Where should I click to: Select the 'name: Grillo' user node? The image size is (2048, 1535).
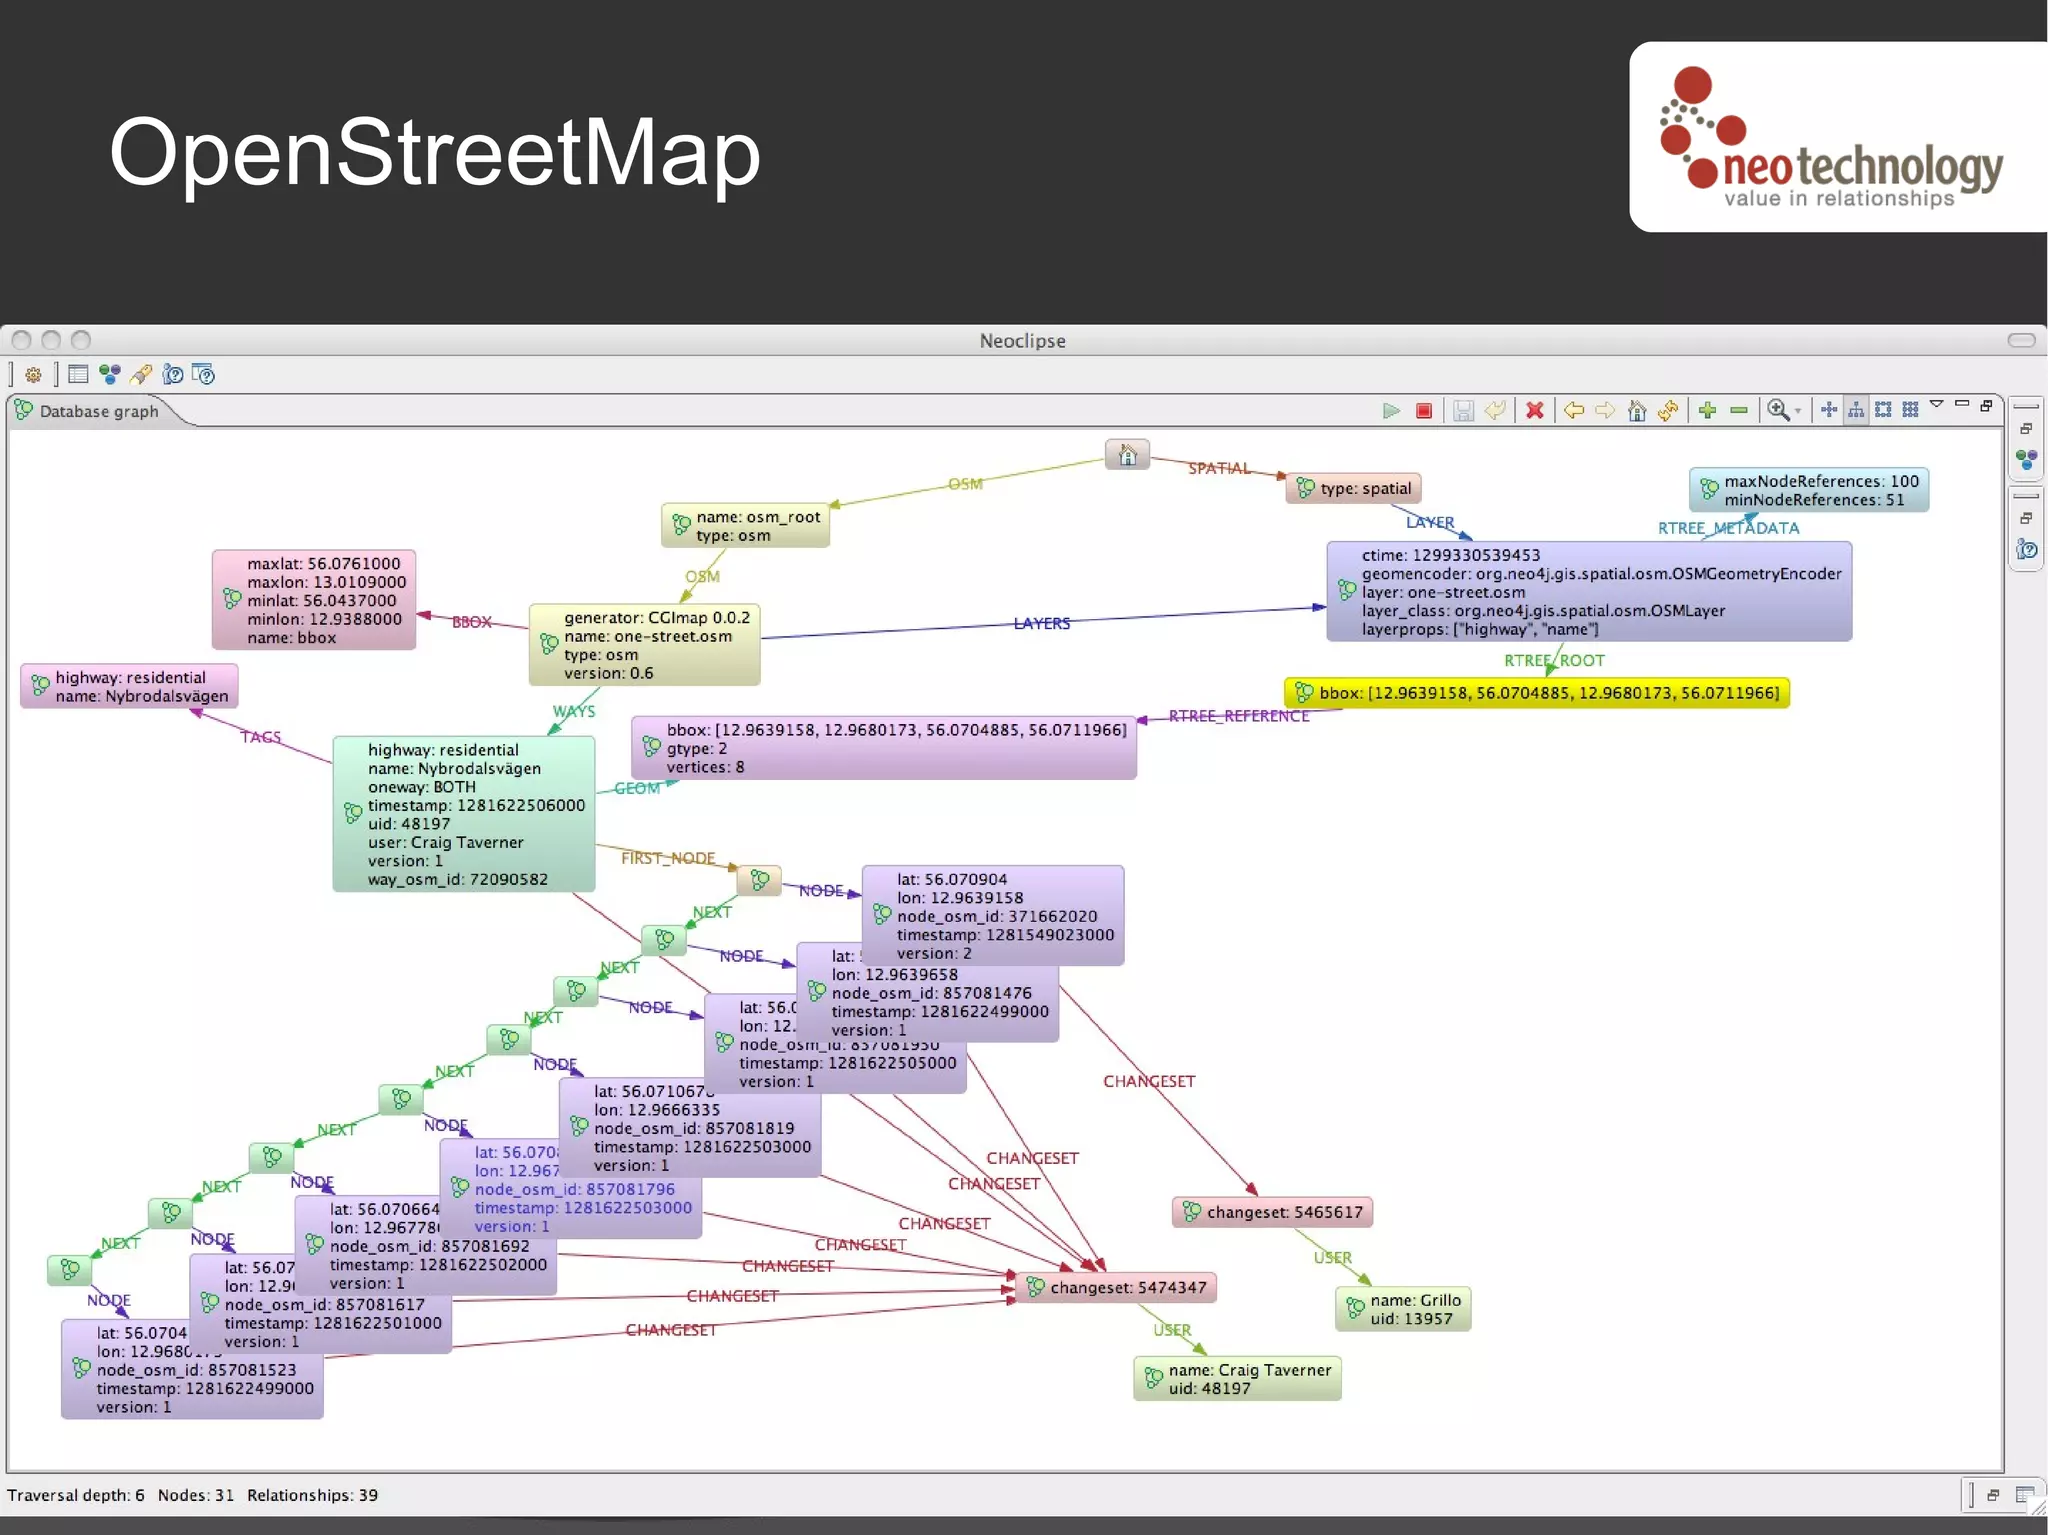(x=1403, y=1309)
